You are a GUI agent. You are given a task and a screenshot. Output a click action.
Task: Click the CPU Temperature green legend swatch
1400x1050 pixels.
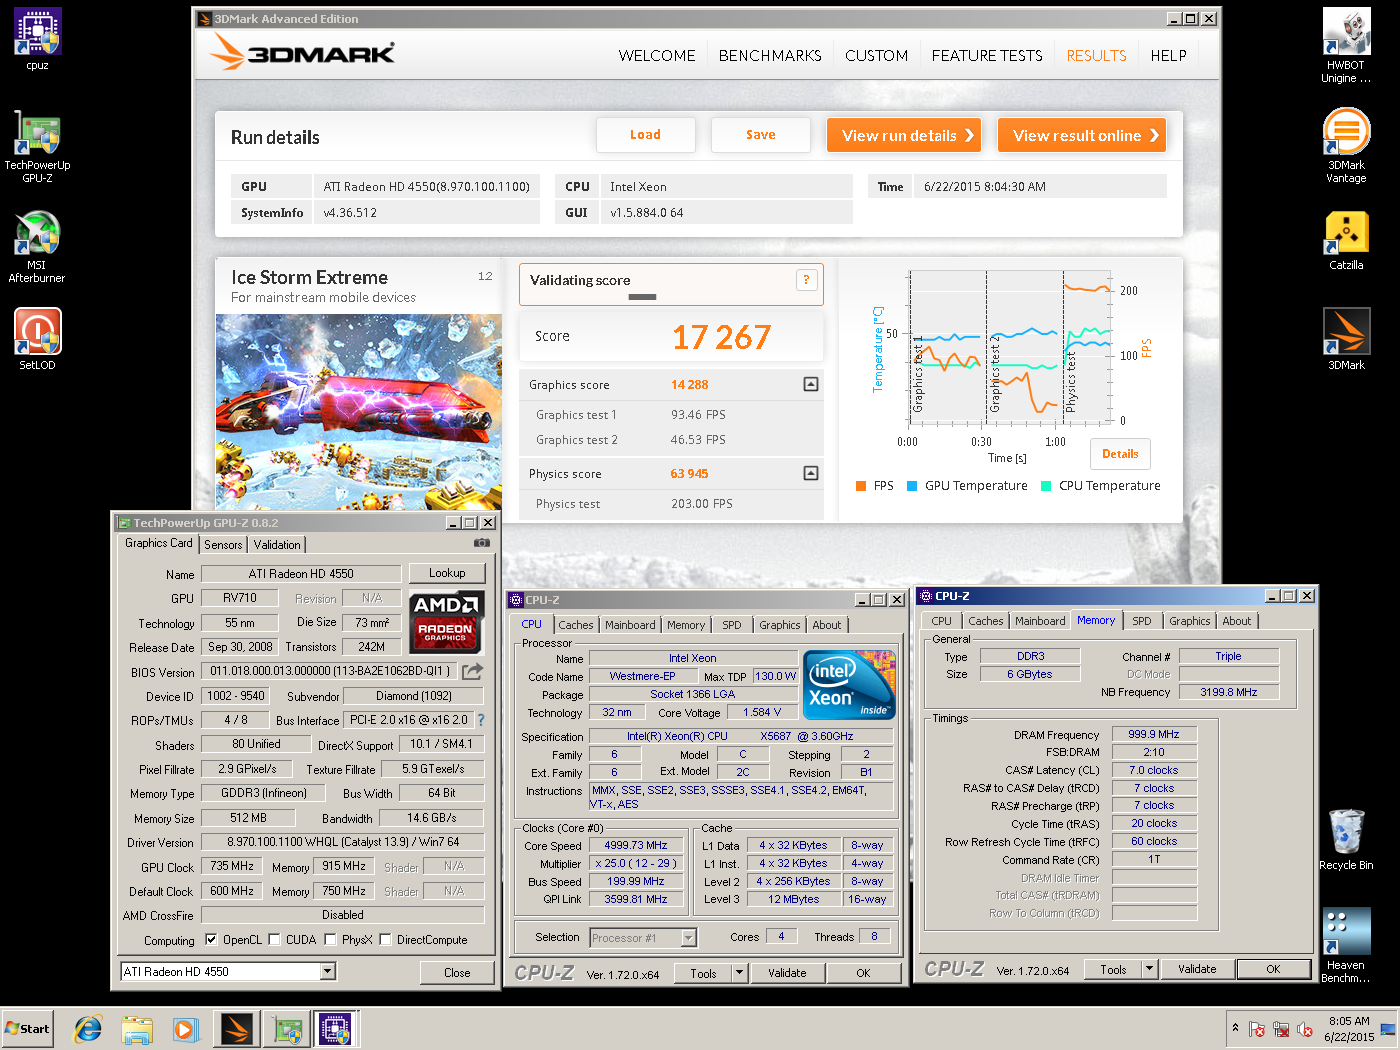1046,486
